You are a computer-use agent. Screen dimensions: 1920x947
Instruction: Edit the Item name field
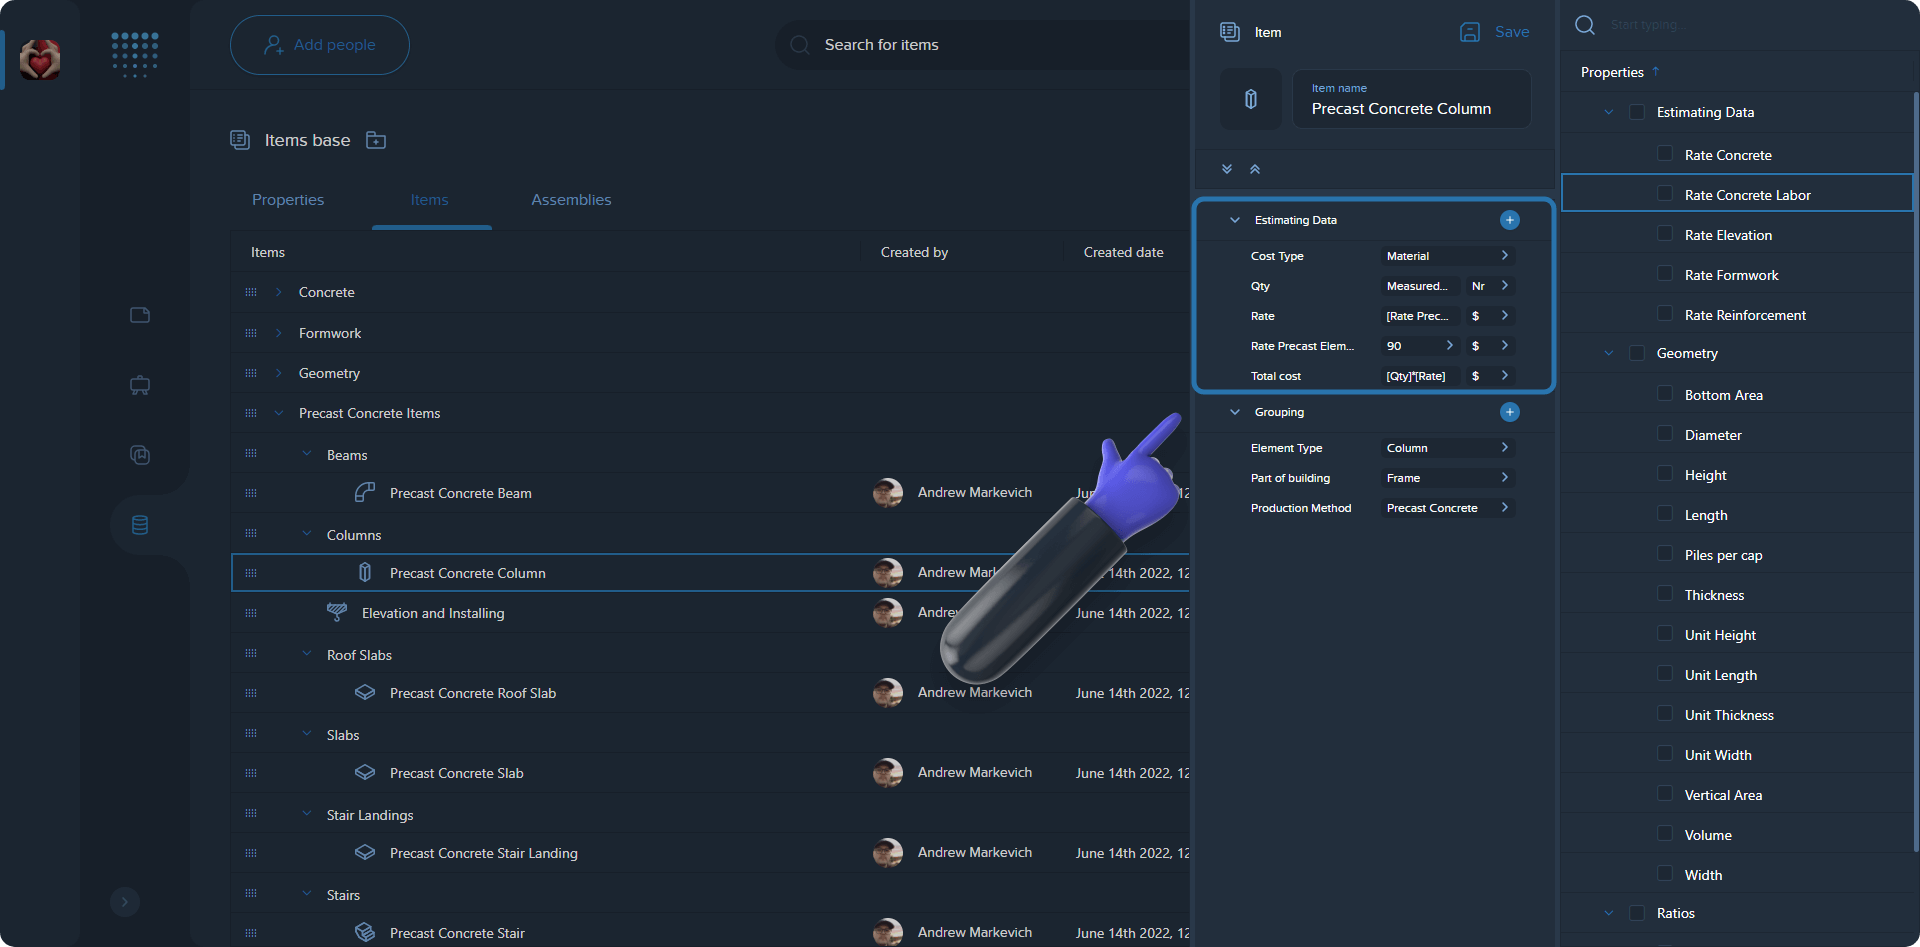1412,99
